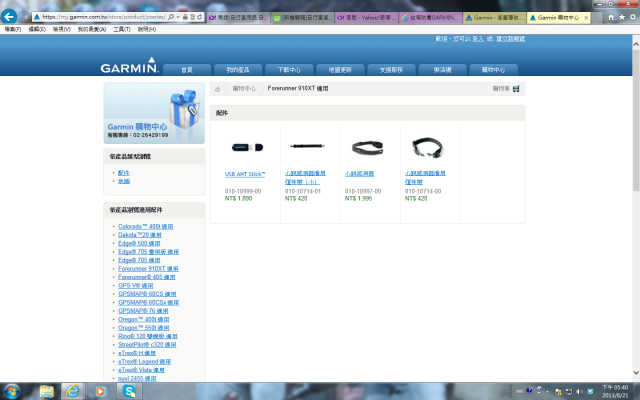
Task: Open the 檔案(F) menu
Action: coord(13,29)
